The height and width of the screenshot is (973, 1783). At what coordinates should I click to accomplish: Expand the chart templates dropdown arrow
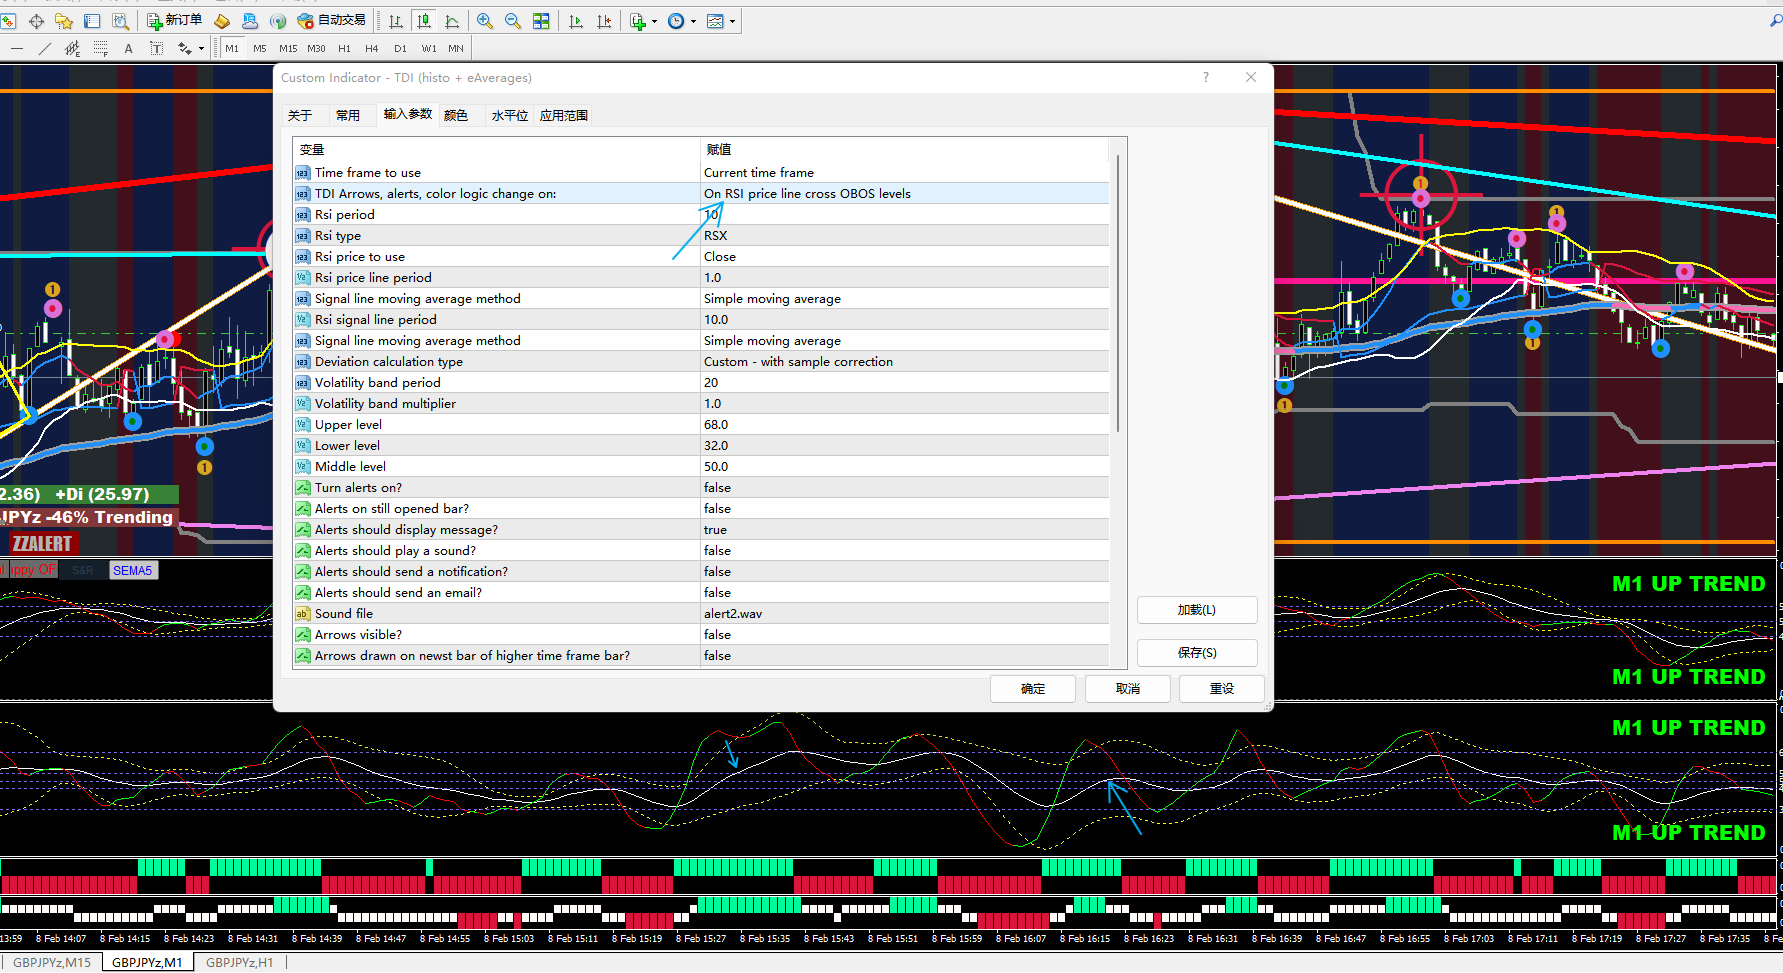pos(732,21)
